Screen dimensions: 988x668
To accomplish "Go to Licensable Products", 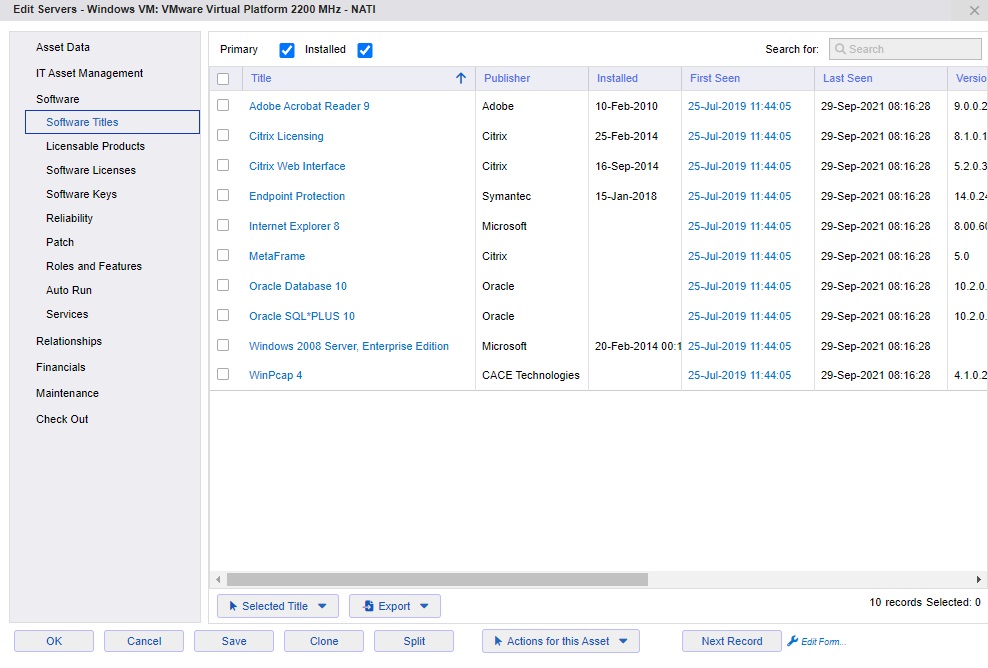I will point(95,146).
